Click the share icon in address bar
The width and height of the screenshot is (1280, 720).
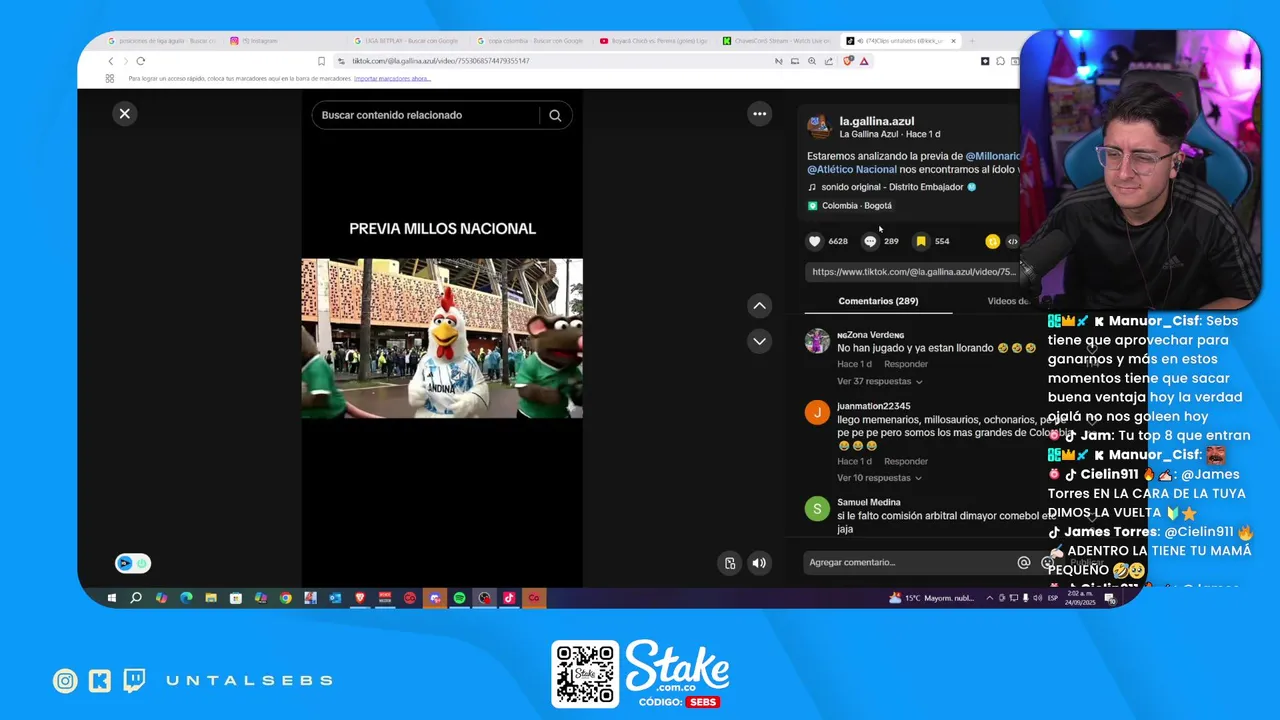point(828,61)
